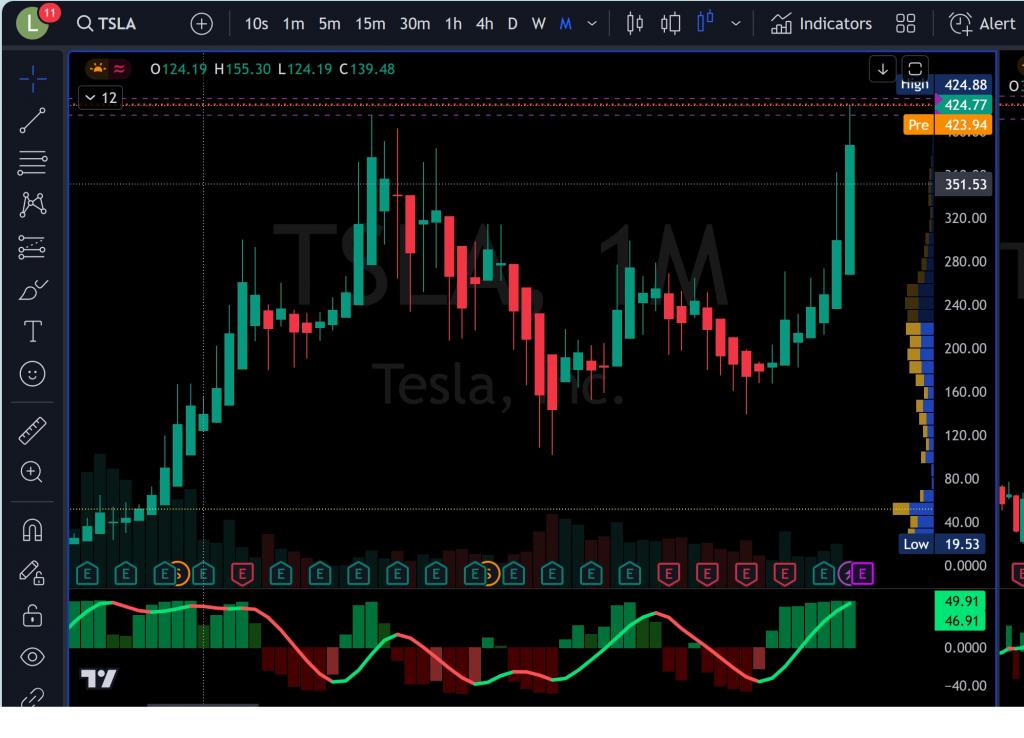Open the four-square layout icon
Screen dimensions: 1024x738
[x=905, y=24]
